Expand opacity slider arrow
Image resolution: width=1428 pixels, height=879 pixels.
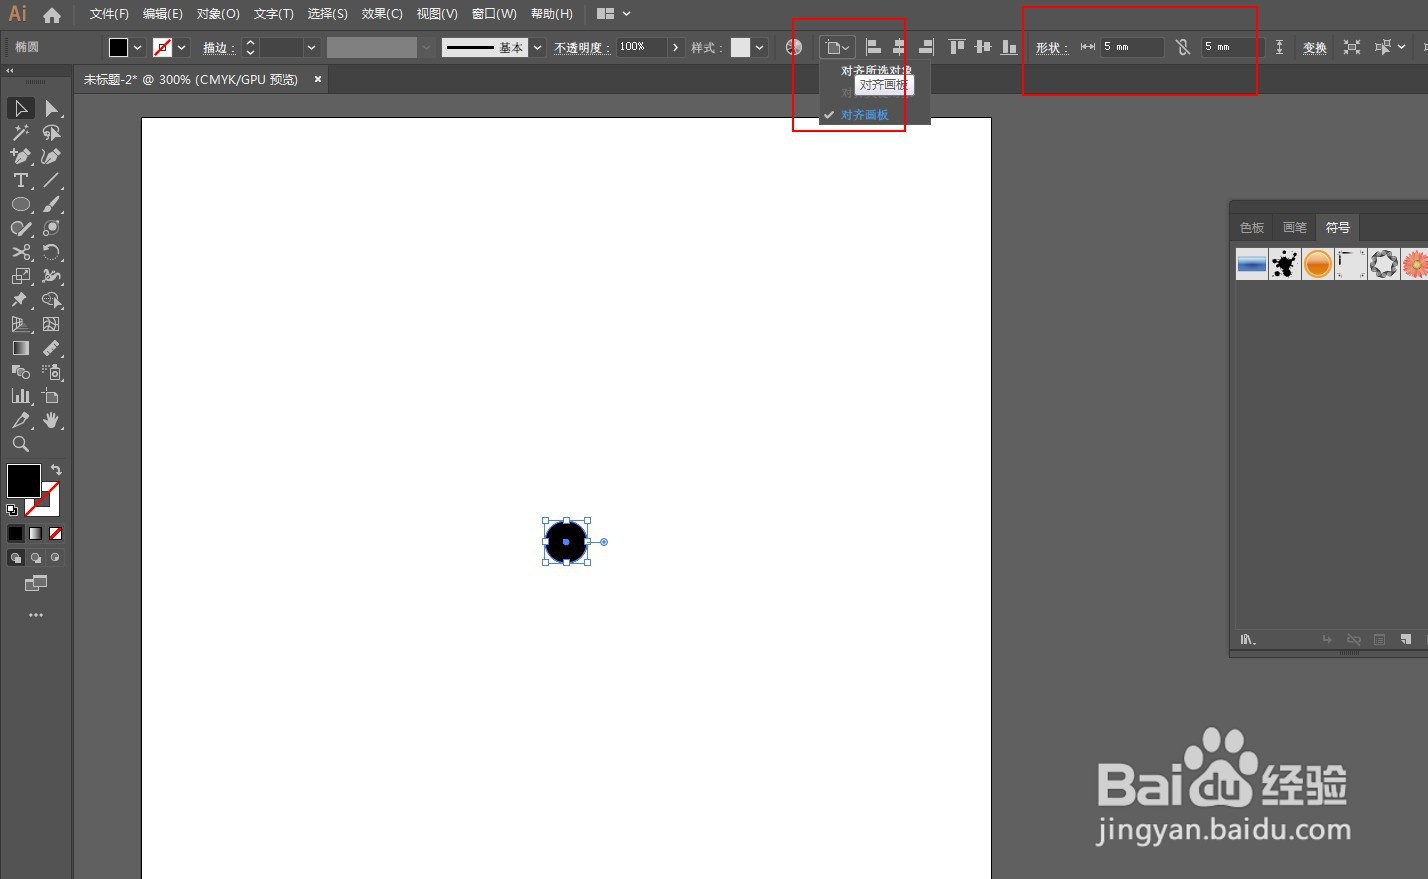click(x=676, y=47)
